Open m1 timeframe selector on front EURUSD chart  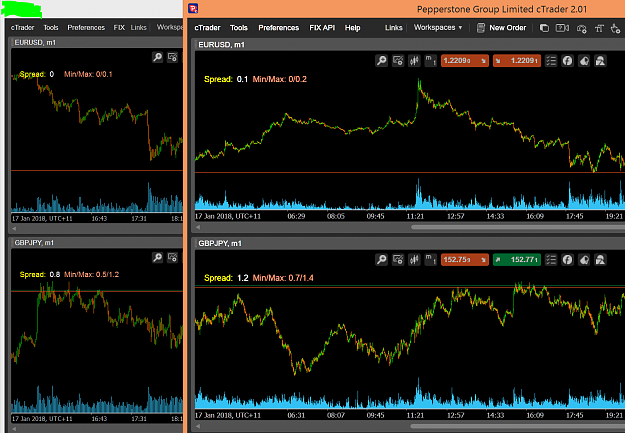click(430, 61)
